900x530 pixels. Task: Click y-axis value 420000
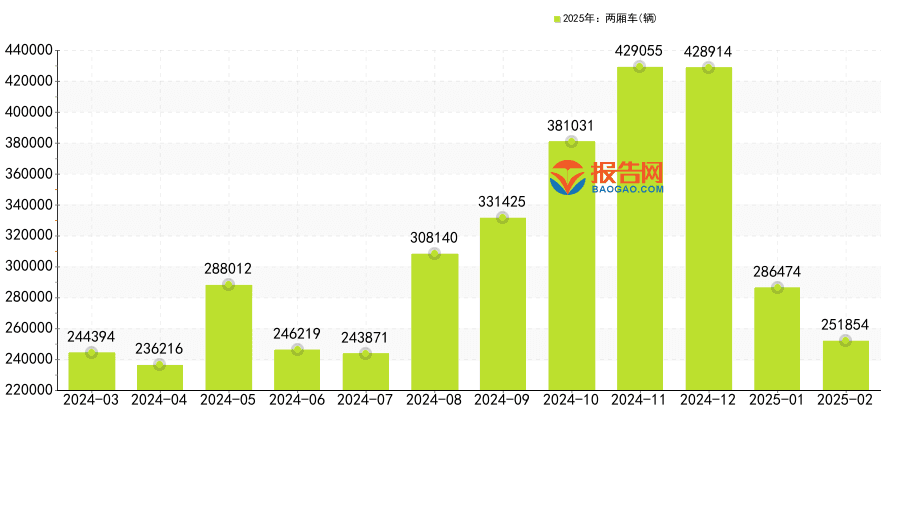[29, 81]
